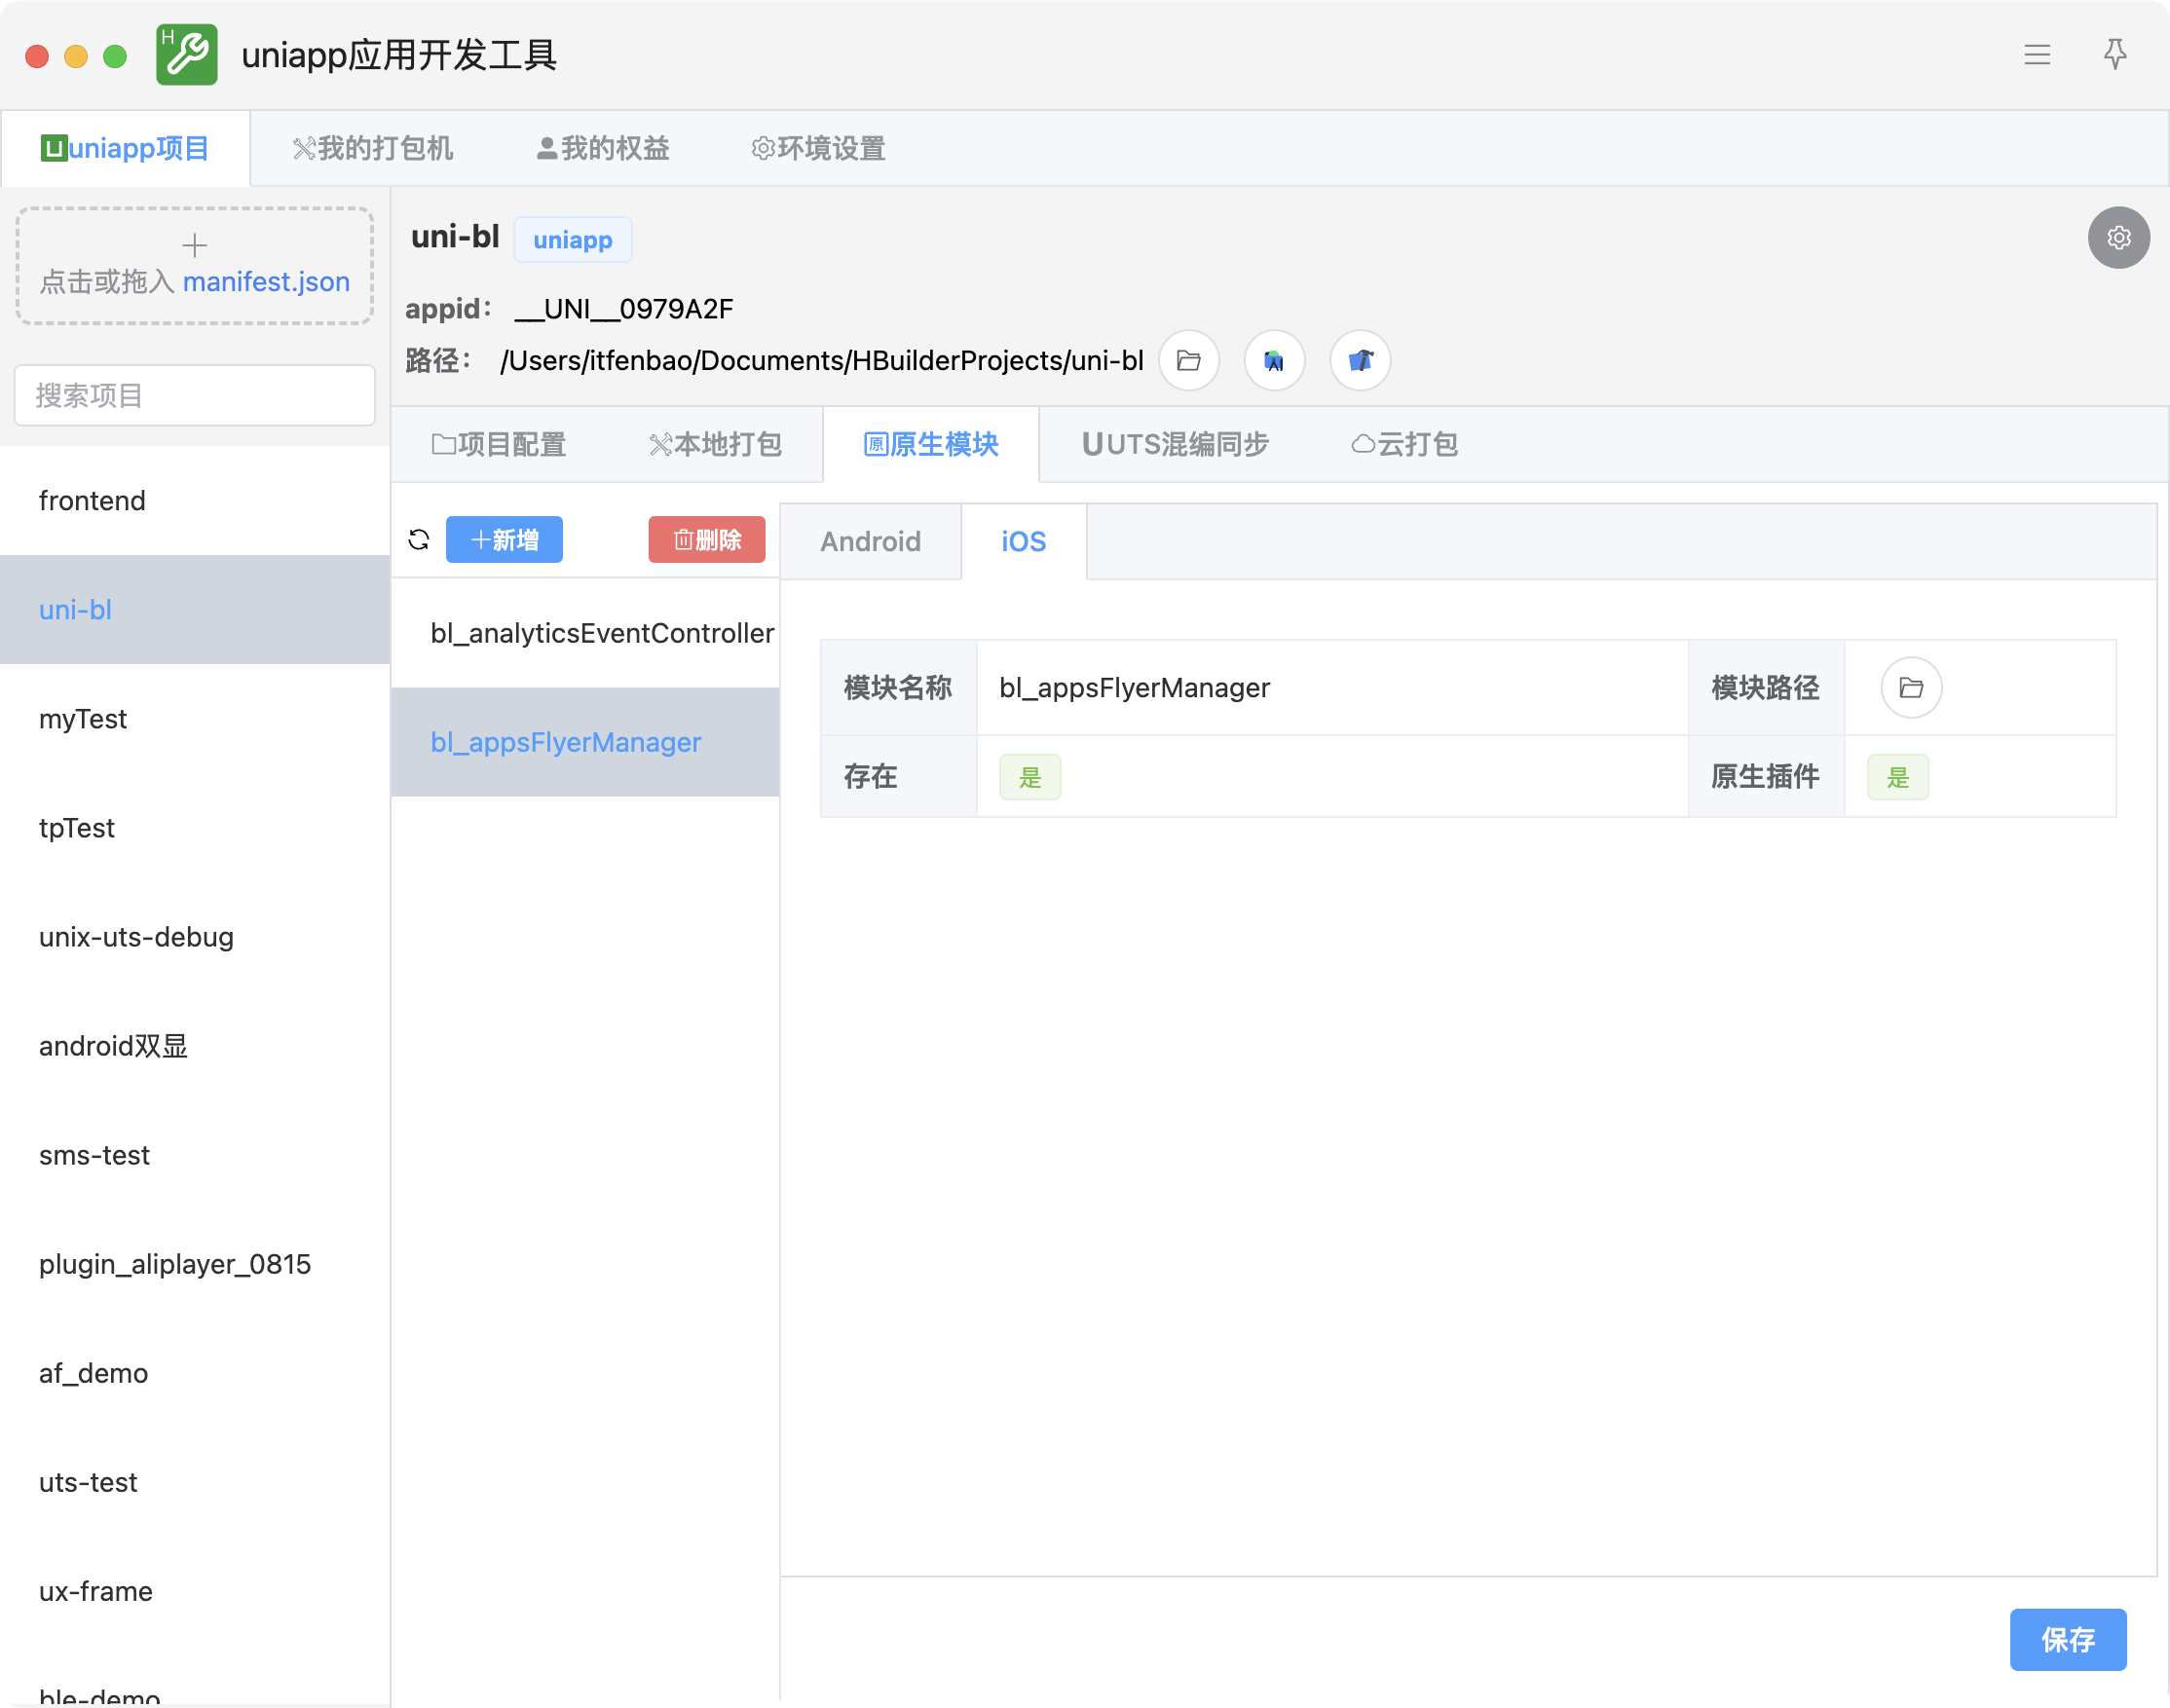Viewport: 2170px width, 1708px height.
Task: Select uts-test project
Action: [x=195, y=1482]
